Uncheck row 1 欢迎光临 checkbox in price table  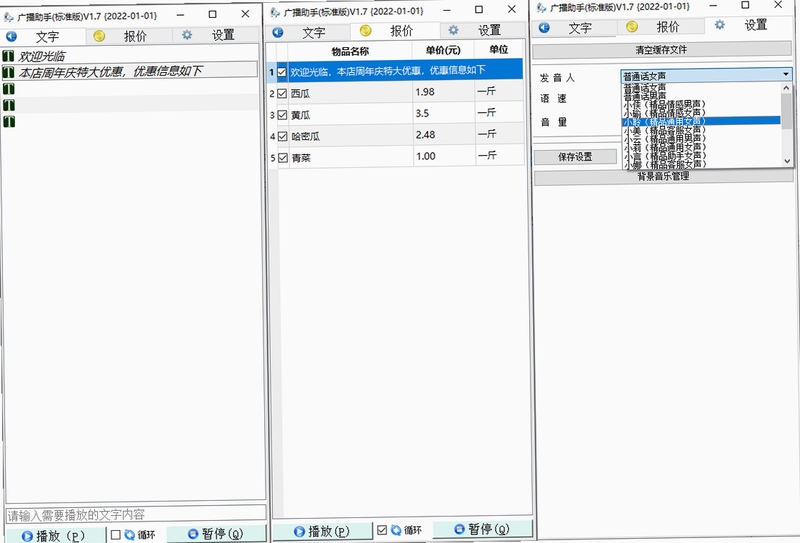[282, 72]
